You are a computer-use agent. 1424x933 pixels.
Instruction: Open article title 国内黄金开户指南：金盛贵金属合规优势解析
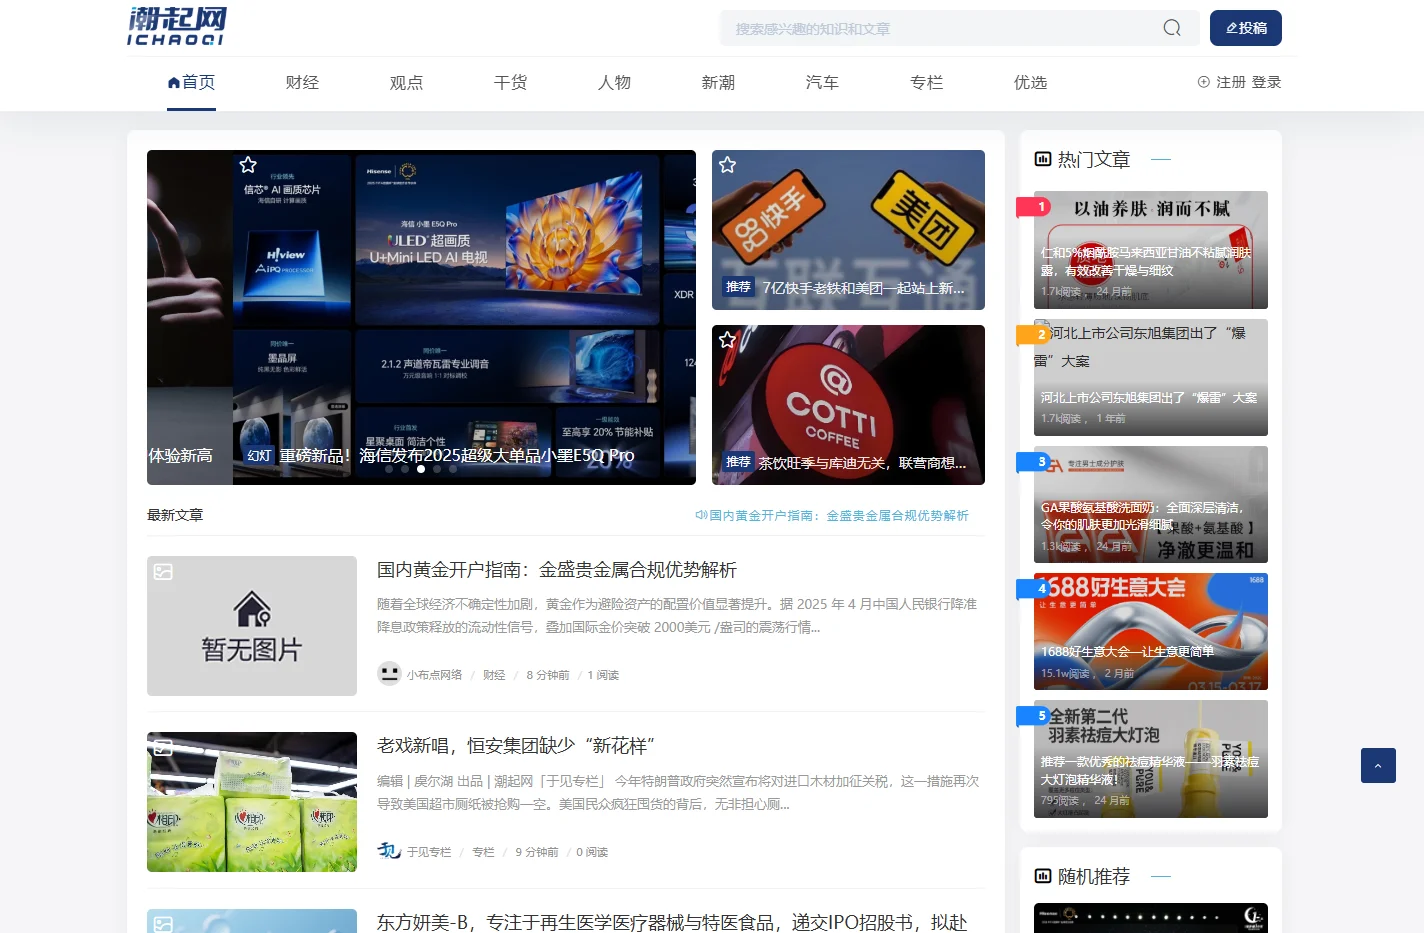click(557, 570)
